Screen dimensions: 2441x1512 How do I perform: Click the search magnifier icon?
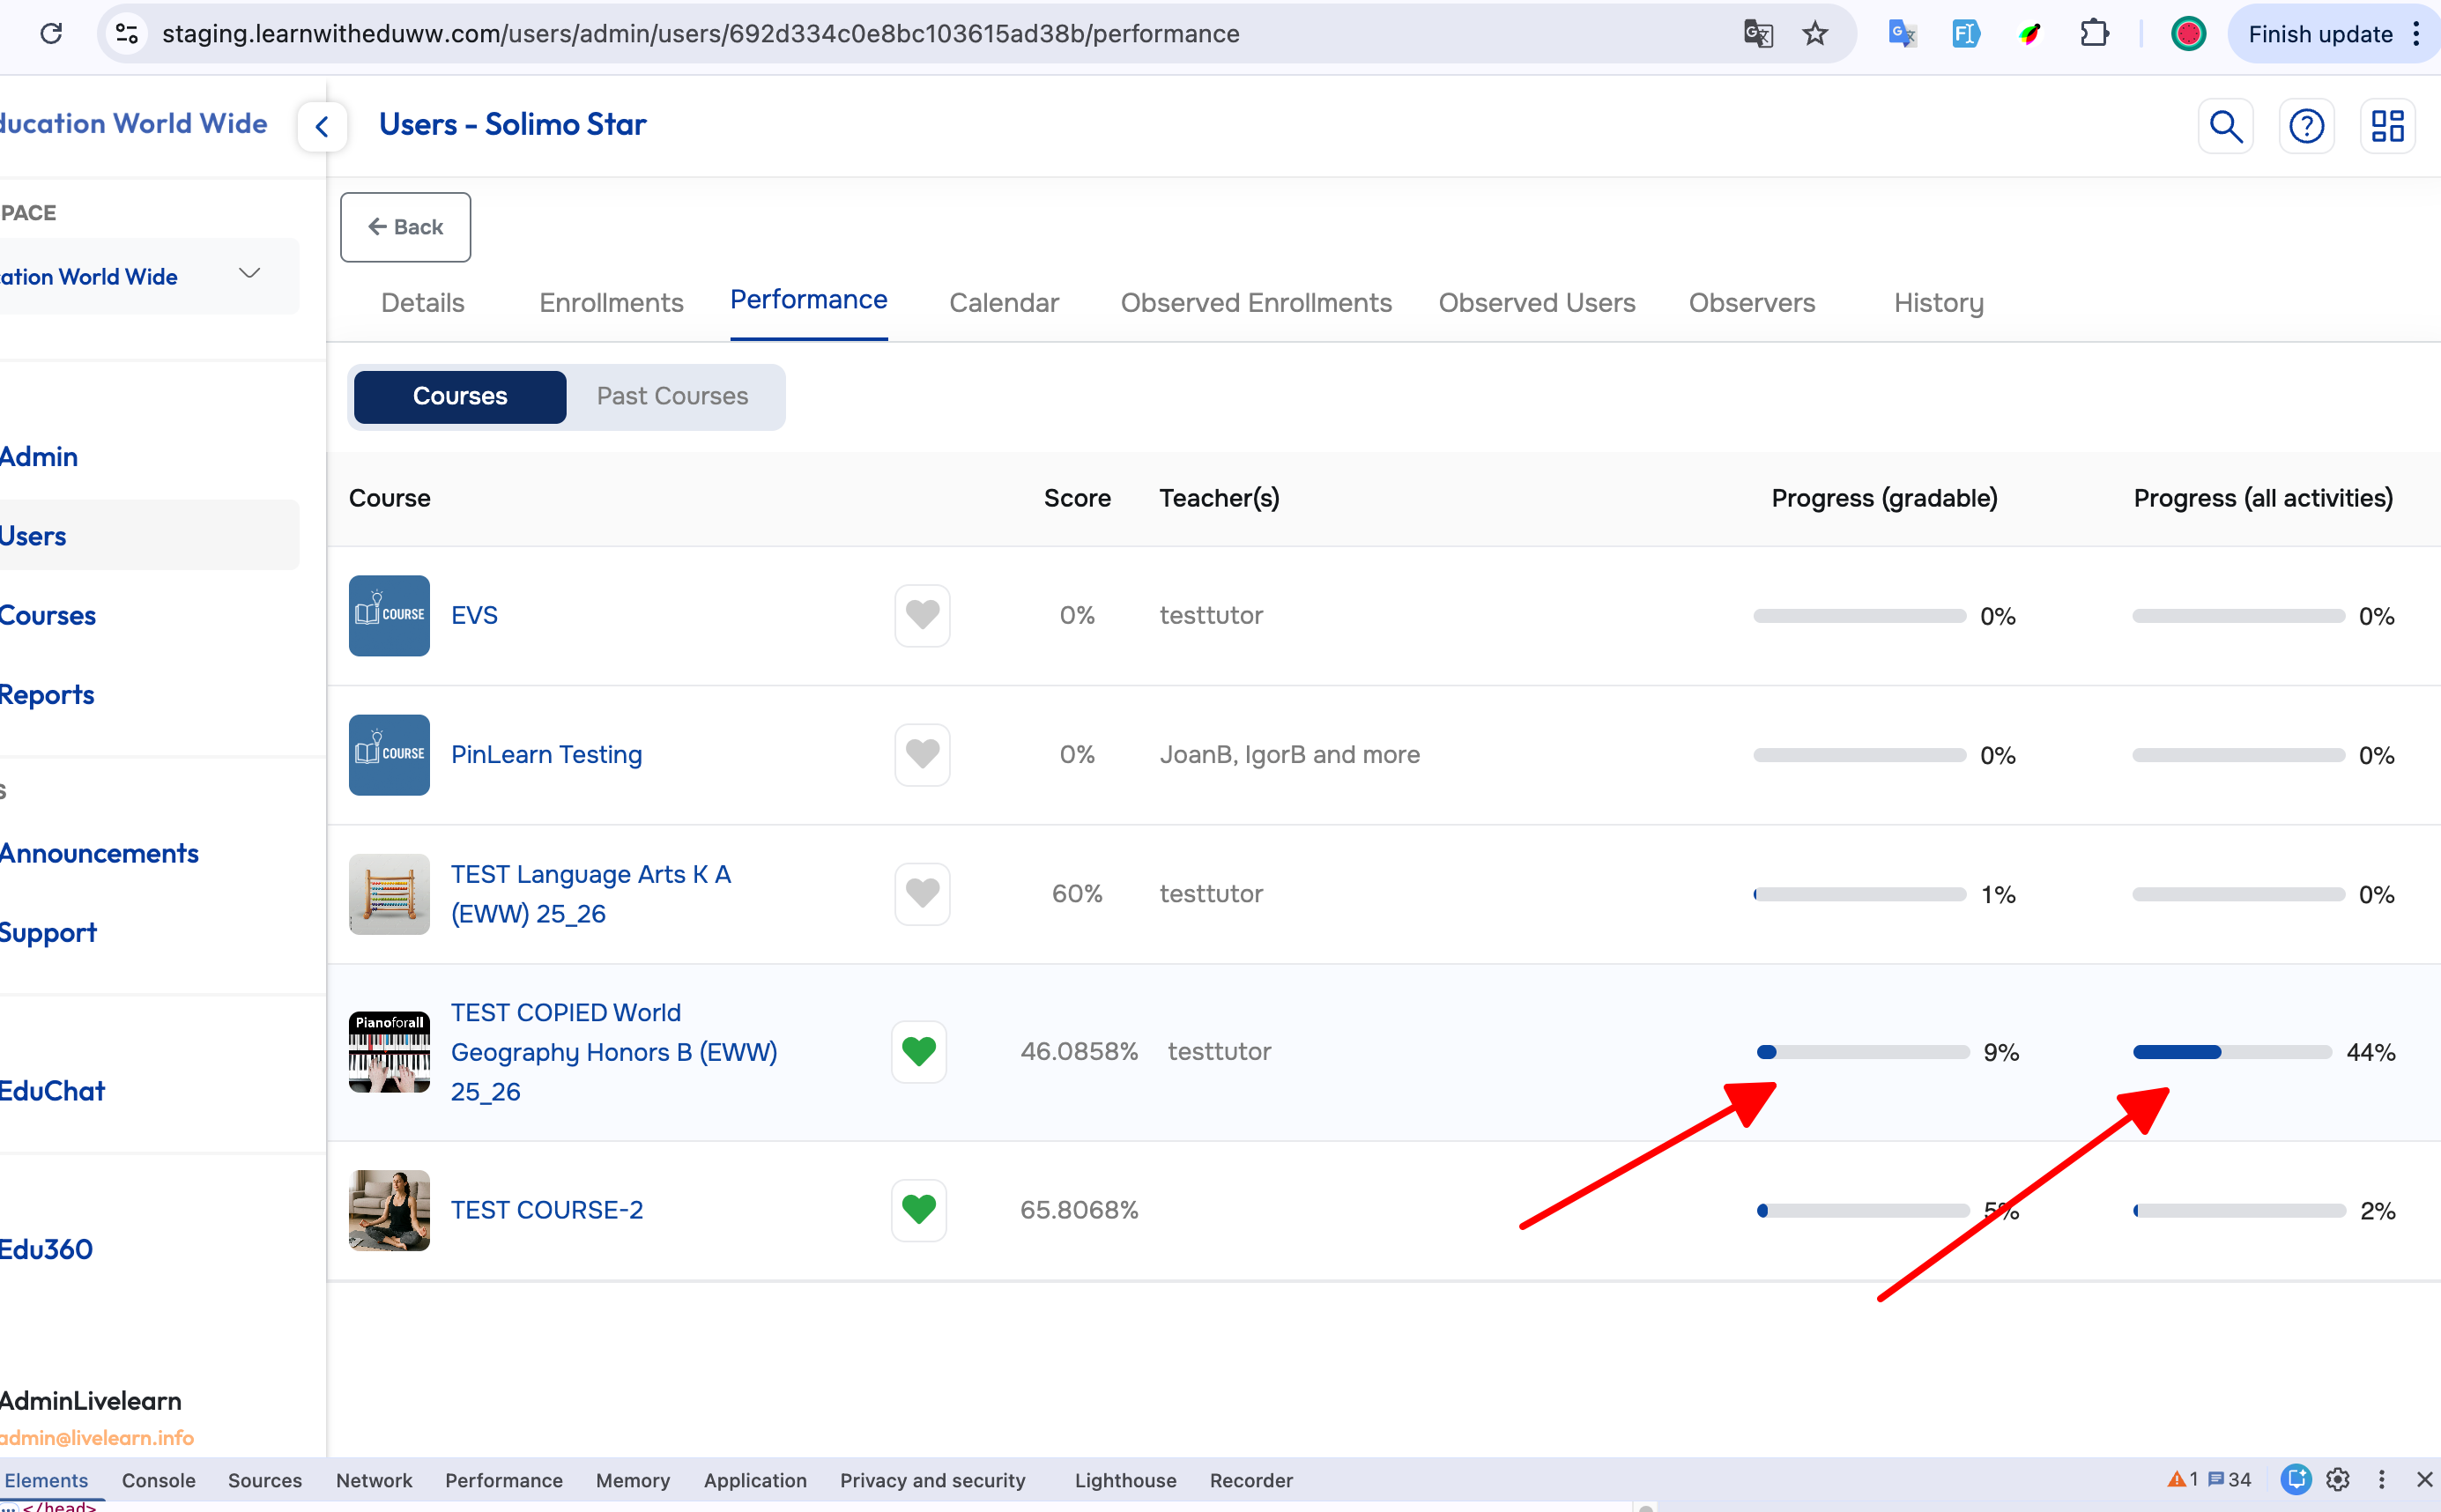[2225, 126]
